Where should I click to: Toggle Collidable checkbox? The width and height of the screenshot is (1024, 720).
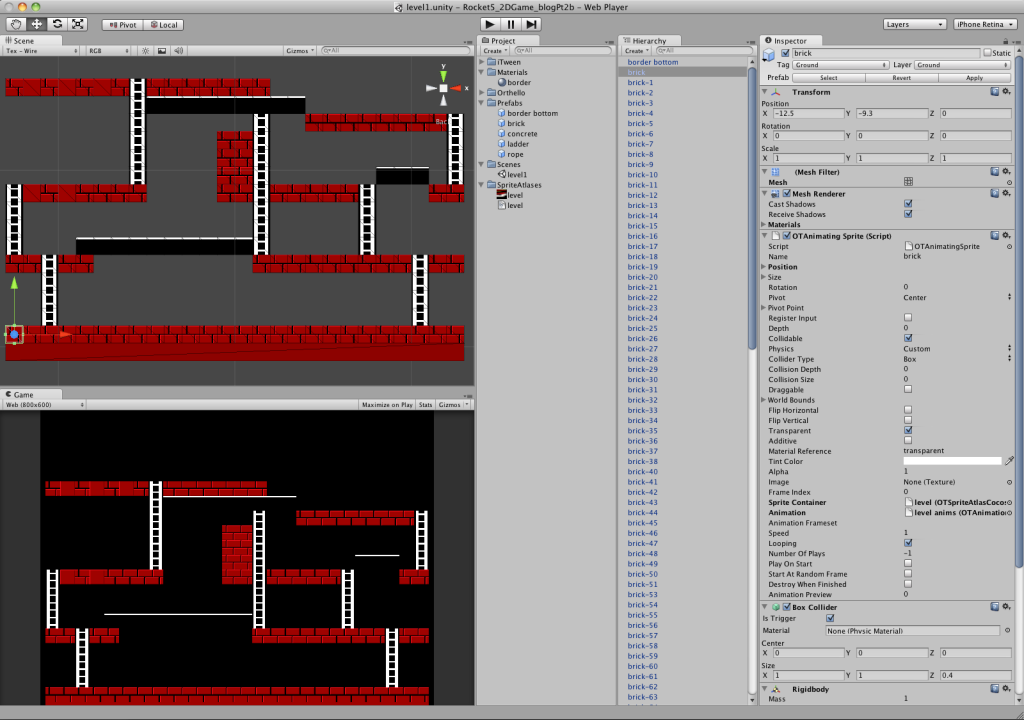(x=908, y=338)
